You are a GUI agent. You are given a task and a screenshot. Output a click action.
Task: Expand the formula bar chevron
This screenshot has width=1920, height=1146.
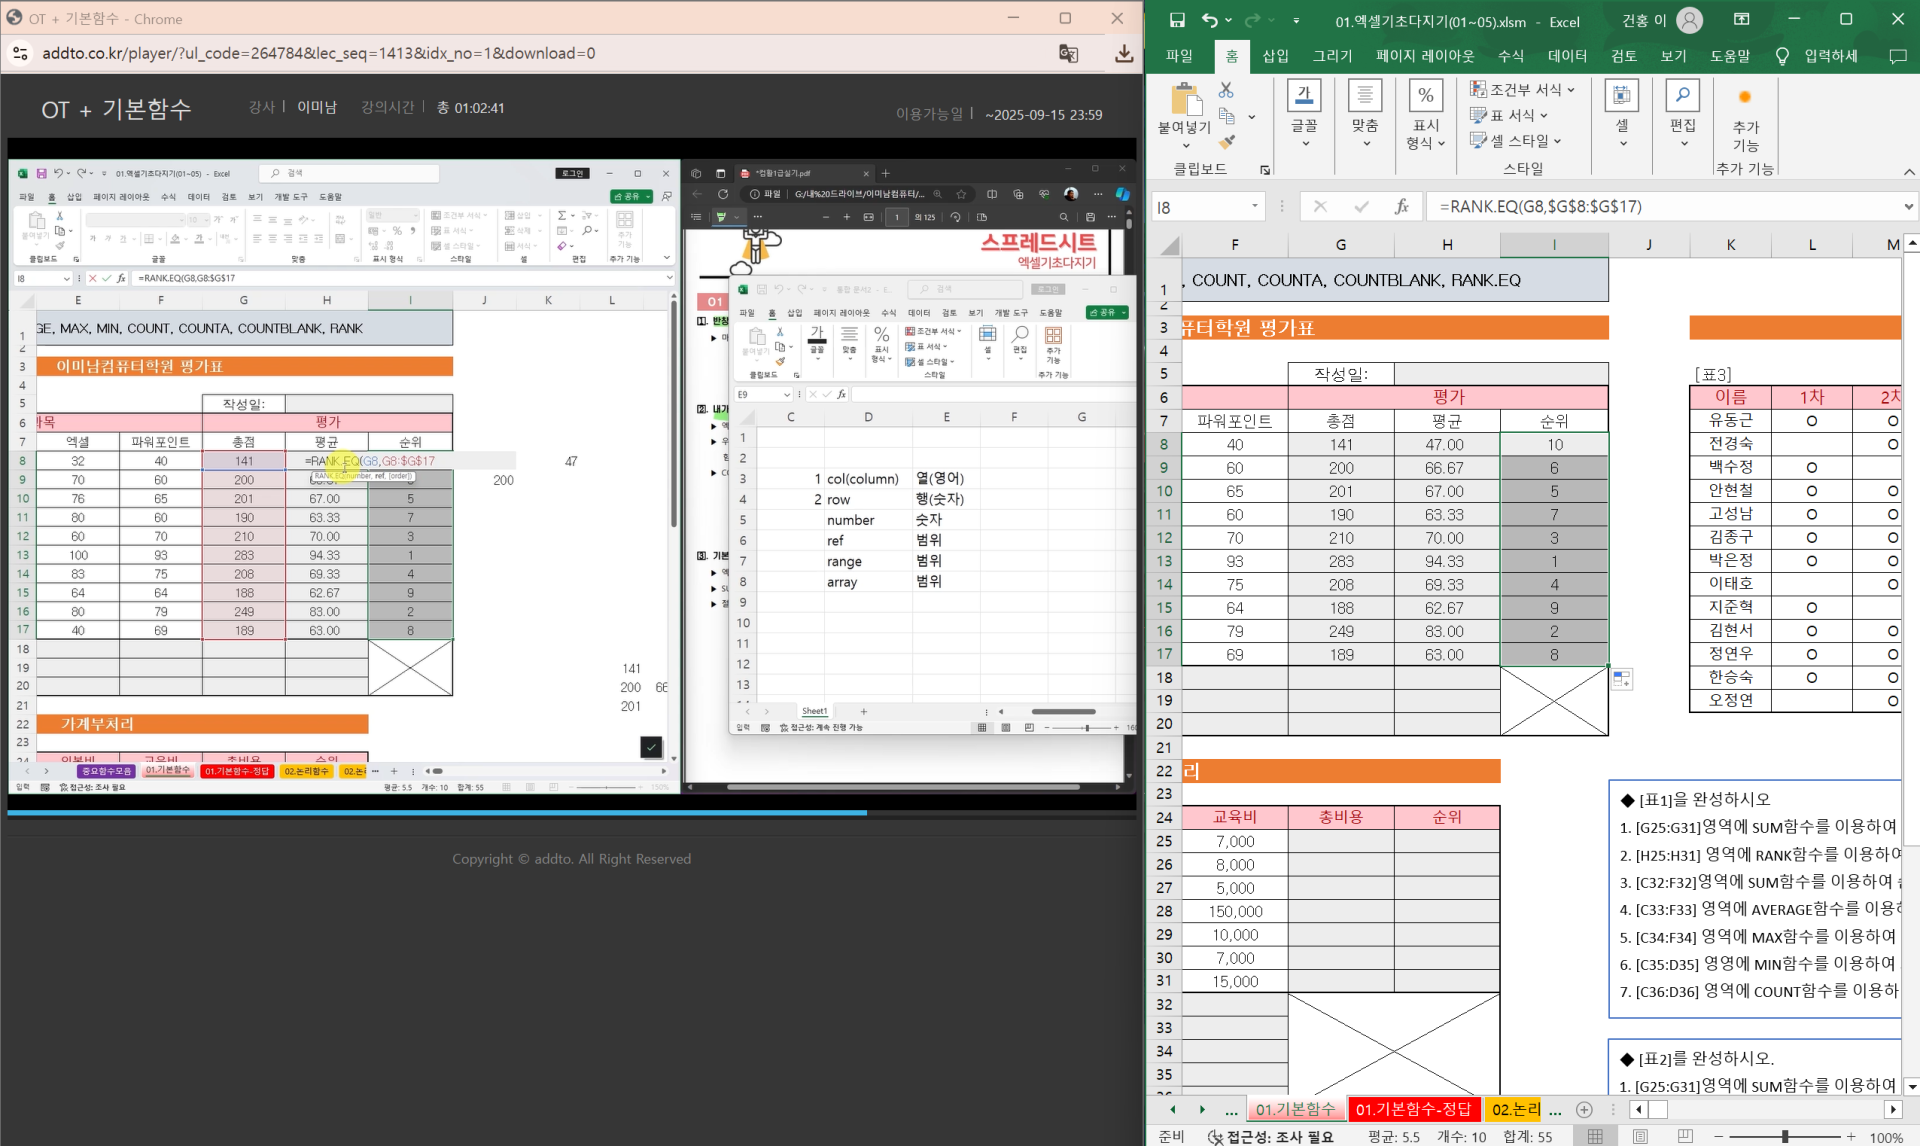(x=1908, y=206)
